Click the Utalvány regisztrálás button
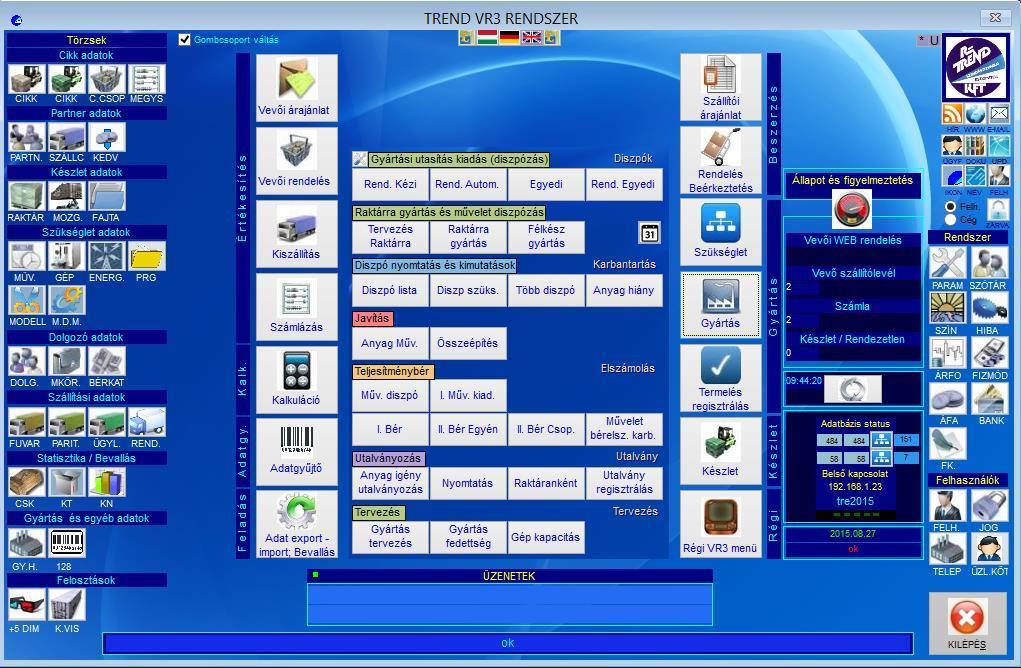Viewport: 1021px width, 668px height. pyautogui.click(x=624, y=483)
